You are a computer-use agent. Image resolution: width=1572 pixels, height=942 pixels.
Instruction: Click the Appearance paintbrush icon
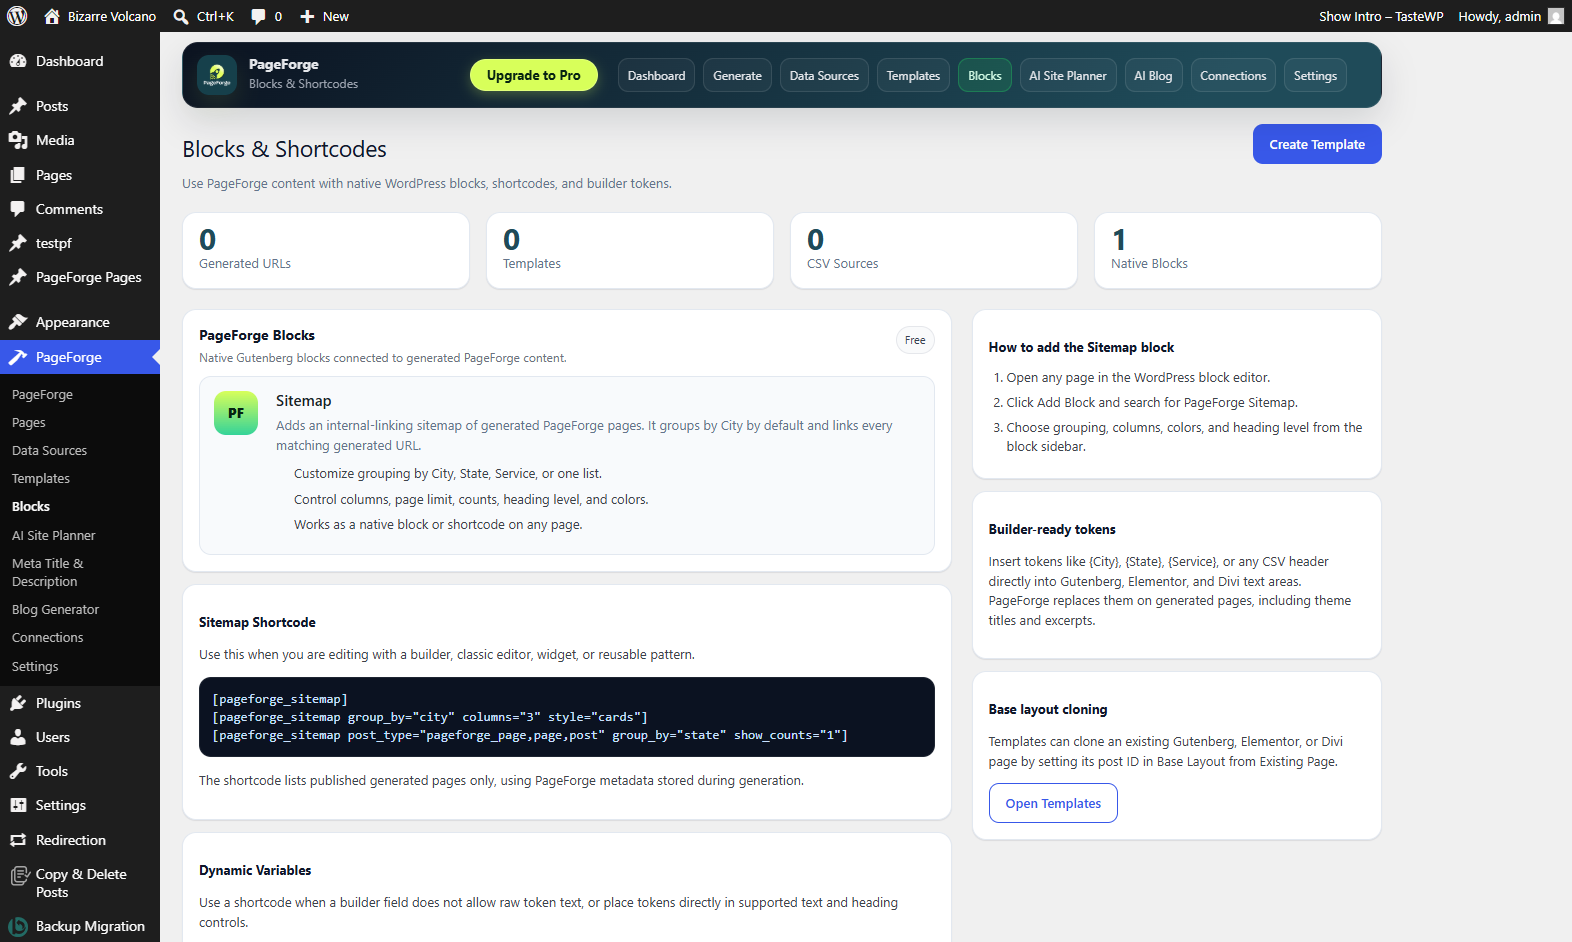click(18, 322)
